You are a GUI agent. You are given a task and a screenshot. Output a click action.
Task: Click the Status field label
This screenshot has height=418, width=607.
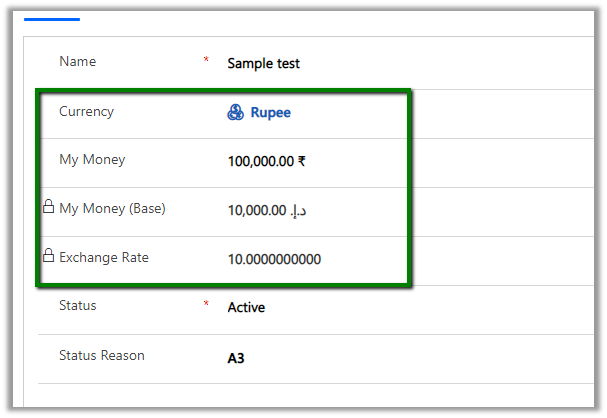[78, 305]
